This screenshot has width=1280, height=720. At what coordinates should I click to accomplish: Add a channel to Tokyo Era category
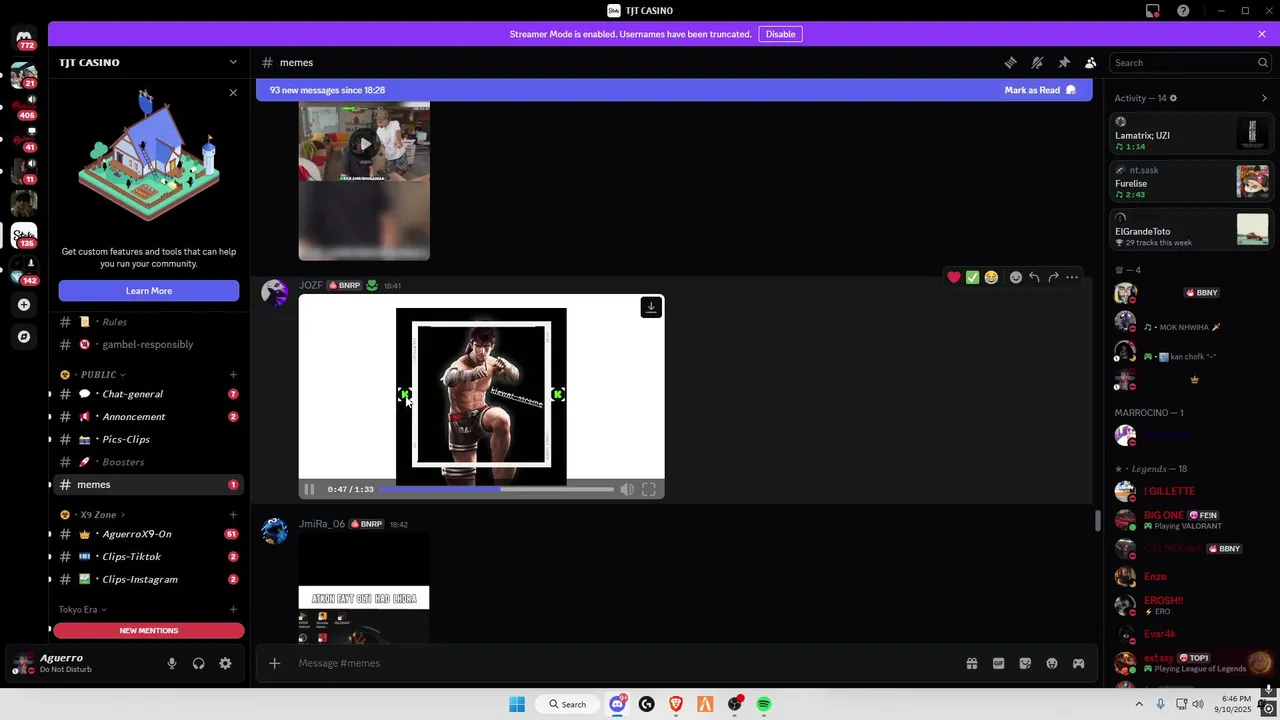click(233, 609)
